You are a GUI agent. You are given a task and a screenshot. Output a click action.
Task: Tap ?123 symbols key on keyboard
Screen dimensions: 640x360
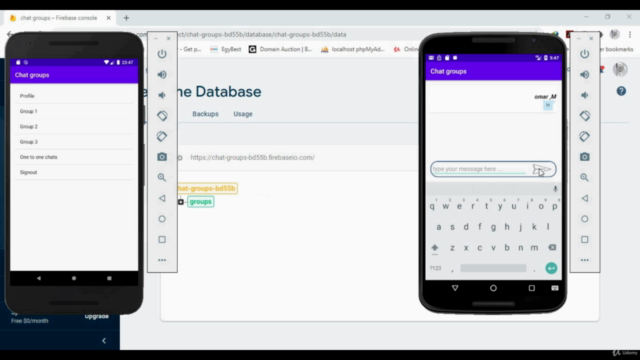point(436,268)
